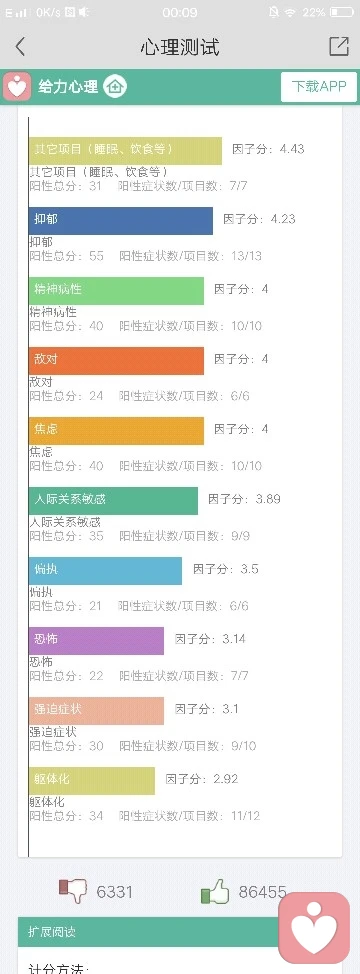Tap the purple 恐怖 bar

[97, 640]
